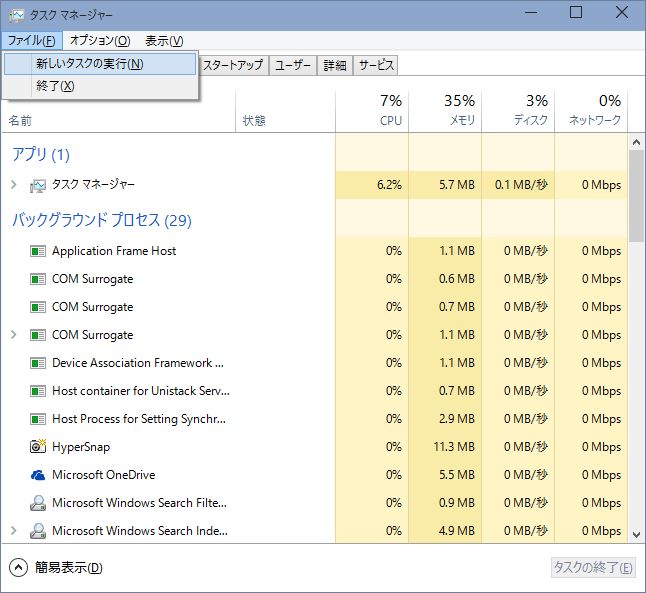Open the 表示(V) menu
Viewport: 646px width, 593px height.
click(164, 40)
